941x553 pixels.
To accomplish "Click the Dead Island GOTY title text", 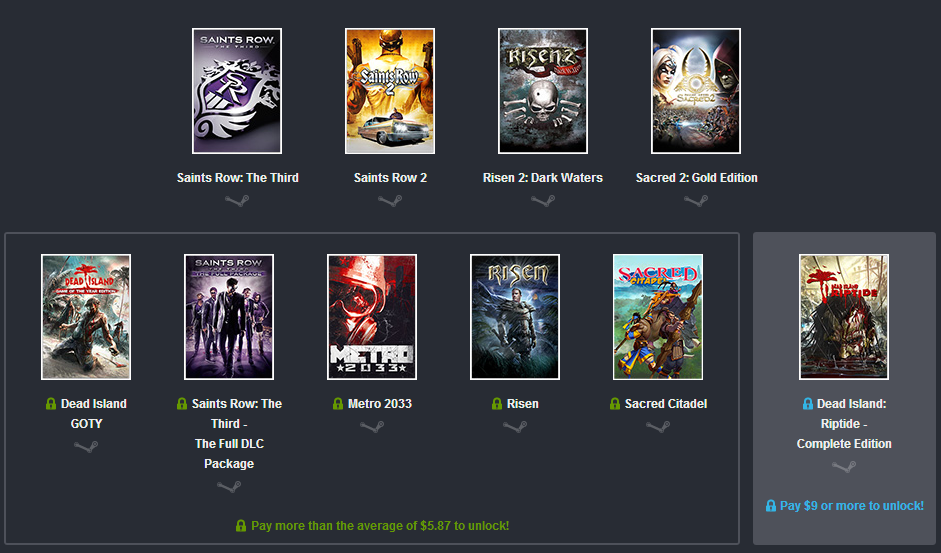I will [x=93, y=413].
